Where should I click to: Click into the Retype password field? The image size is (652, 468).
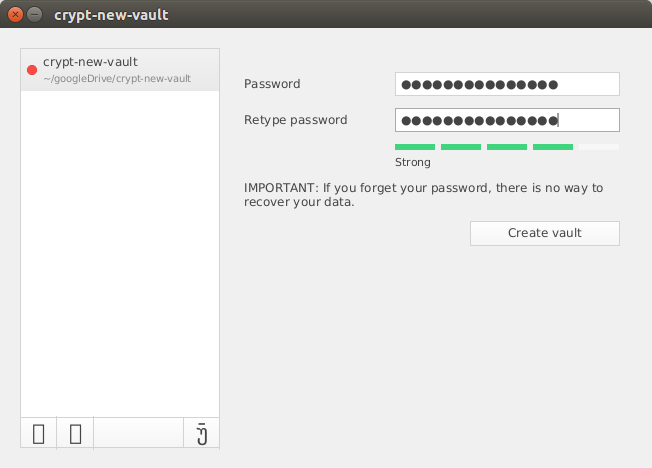pyautogui.click(x=507, y=120)
